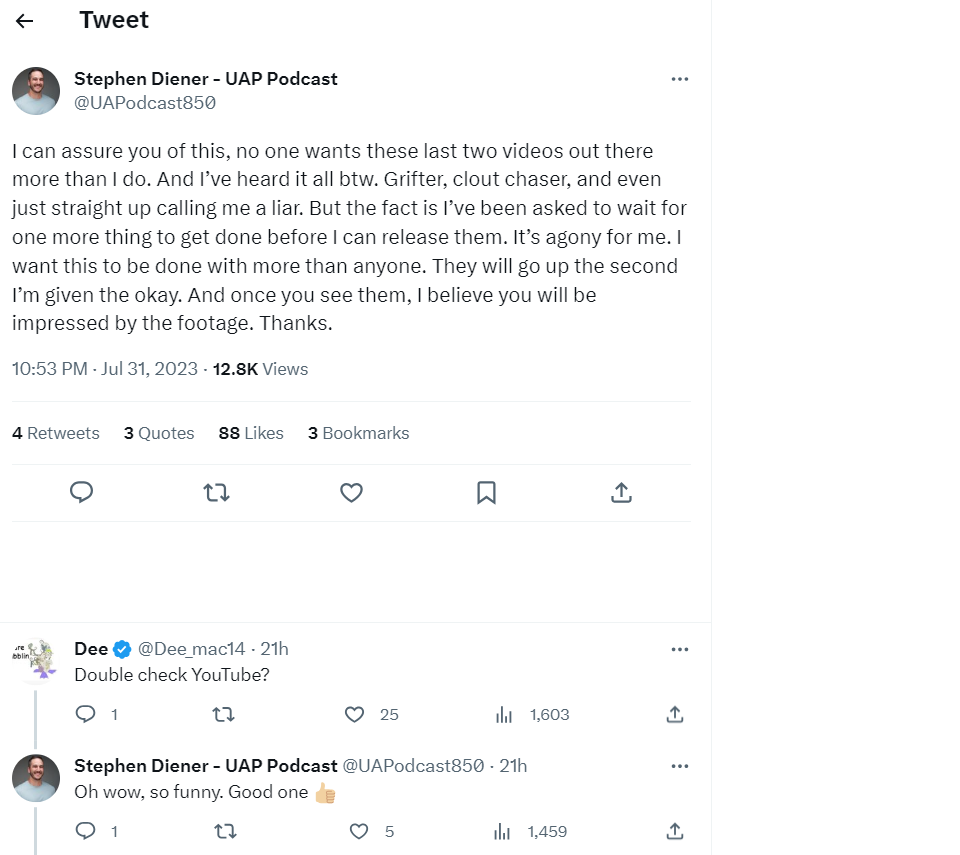
Task: Open more options on main tweet
Action: [680, 79]
